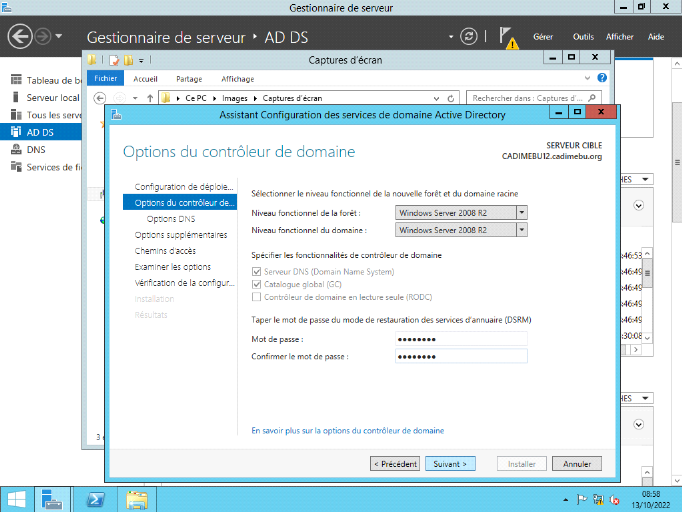This screenshot has width=682, height=512.
Task: Refresh the Server Manager dashboard
Action: click(468, 37)
